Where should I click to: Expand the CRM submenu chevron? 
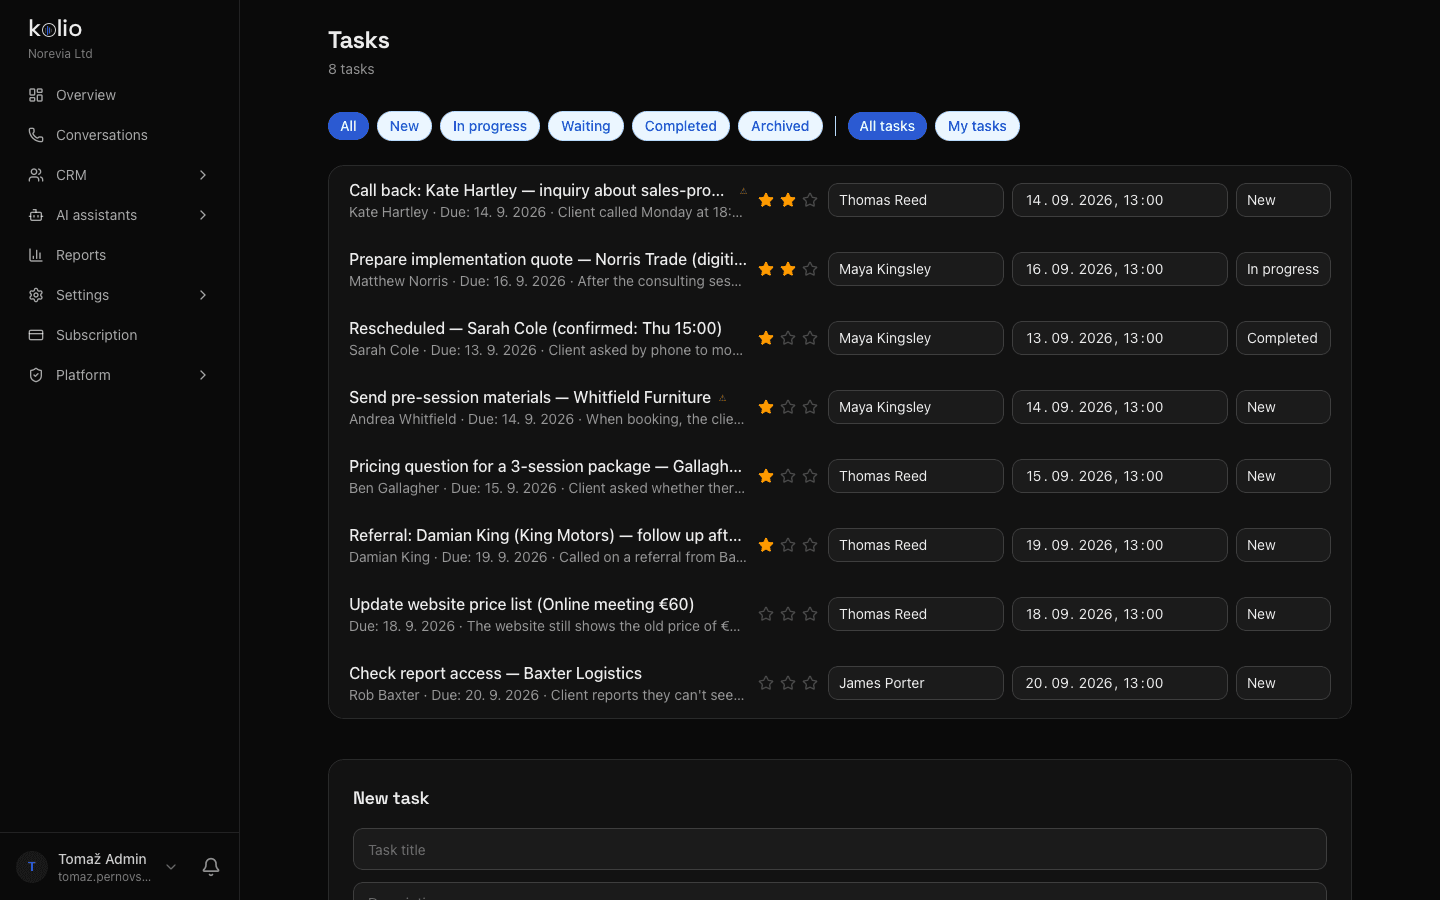click(x=203, y=175)
